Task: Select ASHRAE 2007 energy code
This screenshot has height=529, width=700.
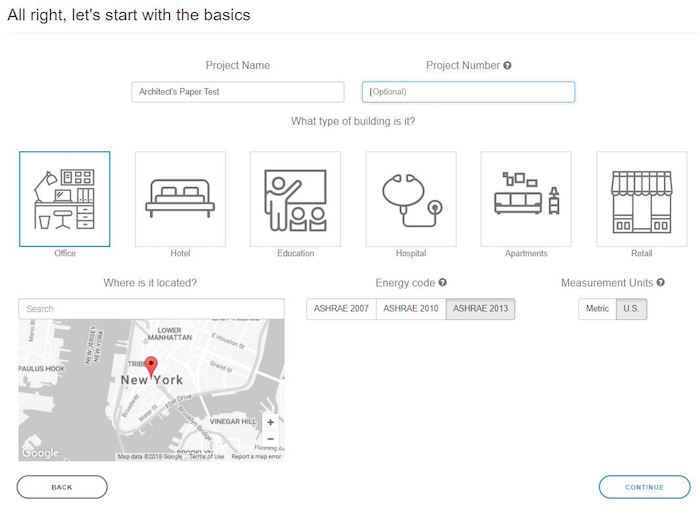Action: click(x=341, y=308)
